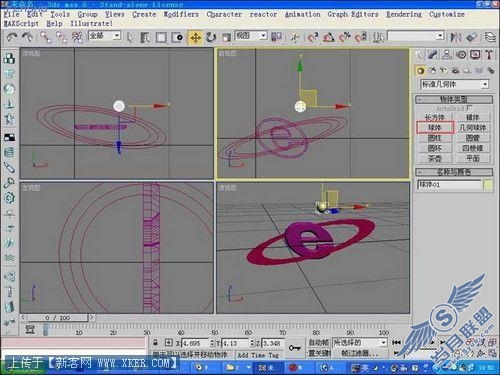Open the 所选择的 key filter dropdown
The width and height of the screenshot is (500, 375).
359,342
